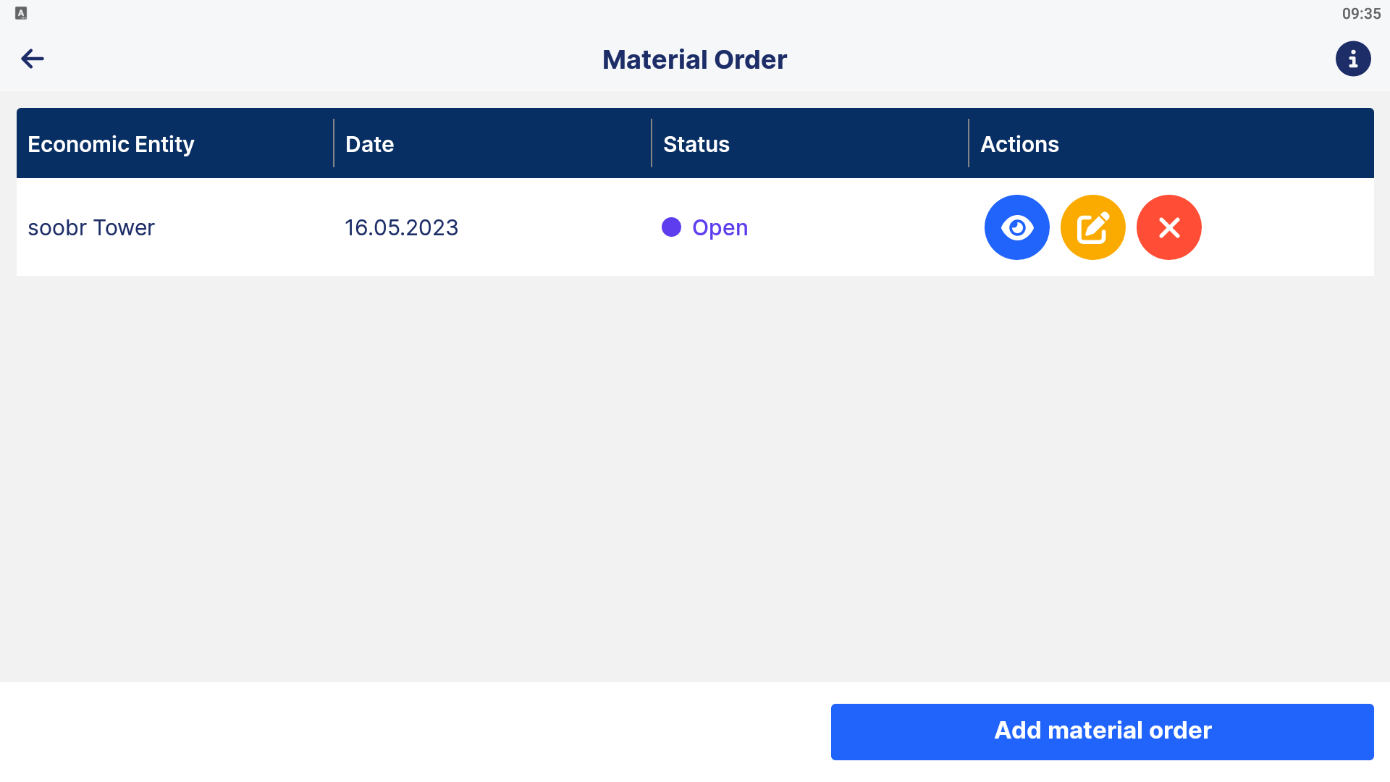Tap the 09:35 clock in status bar

click(x=1361, y=14)
